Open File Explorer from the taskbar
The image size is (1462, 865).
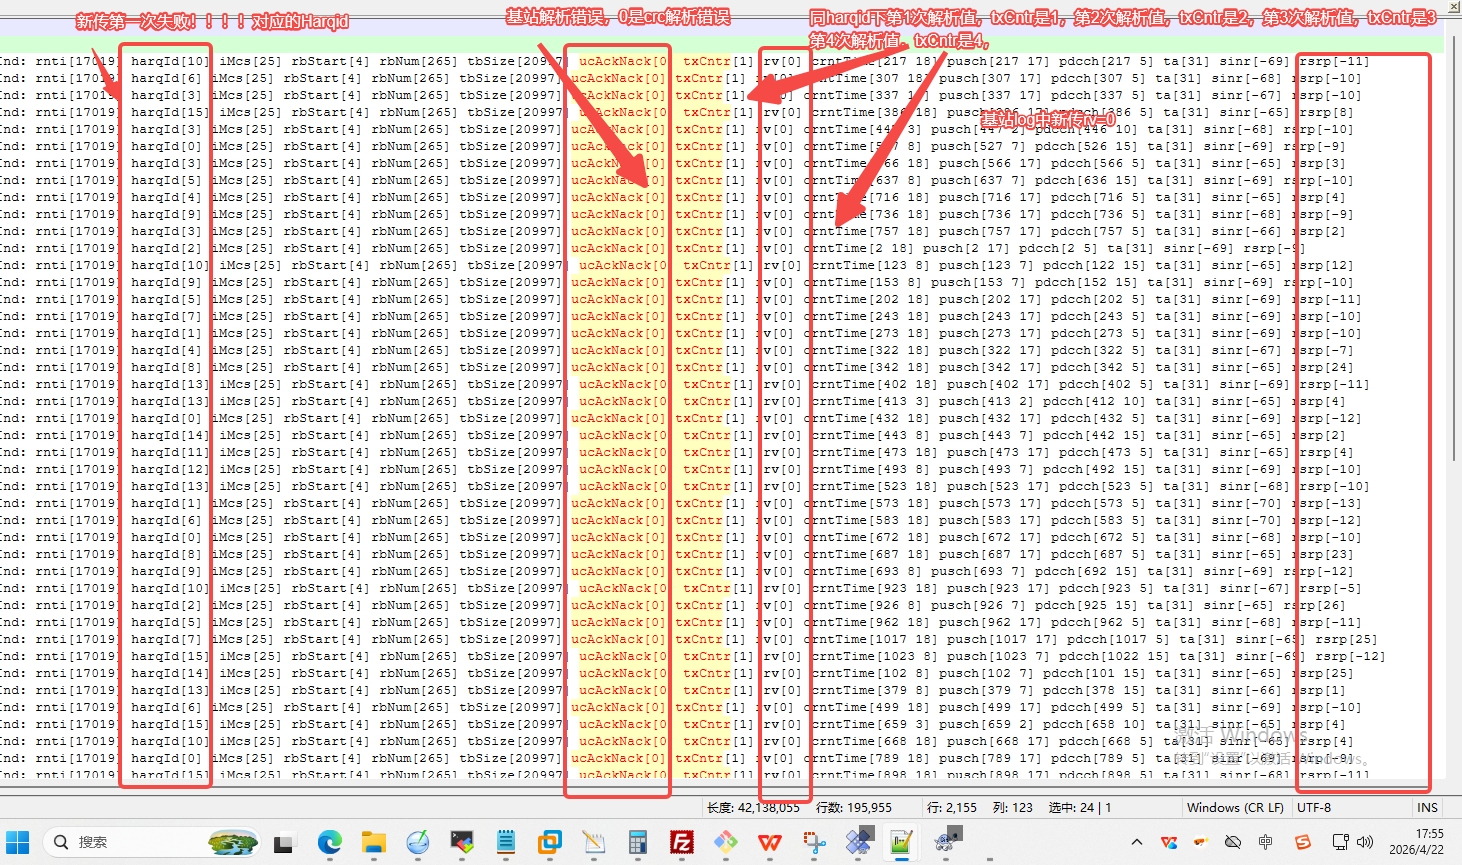(373, 842)
